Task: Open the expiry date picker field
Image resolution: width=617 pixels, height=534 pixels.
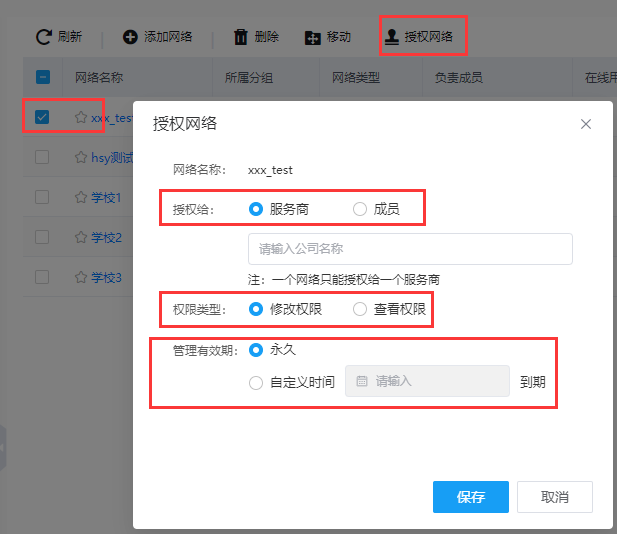Action: [428, 381]
